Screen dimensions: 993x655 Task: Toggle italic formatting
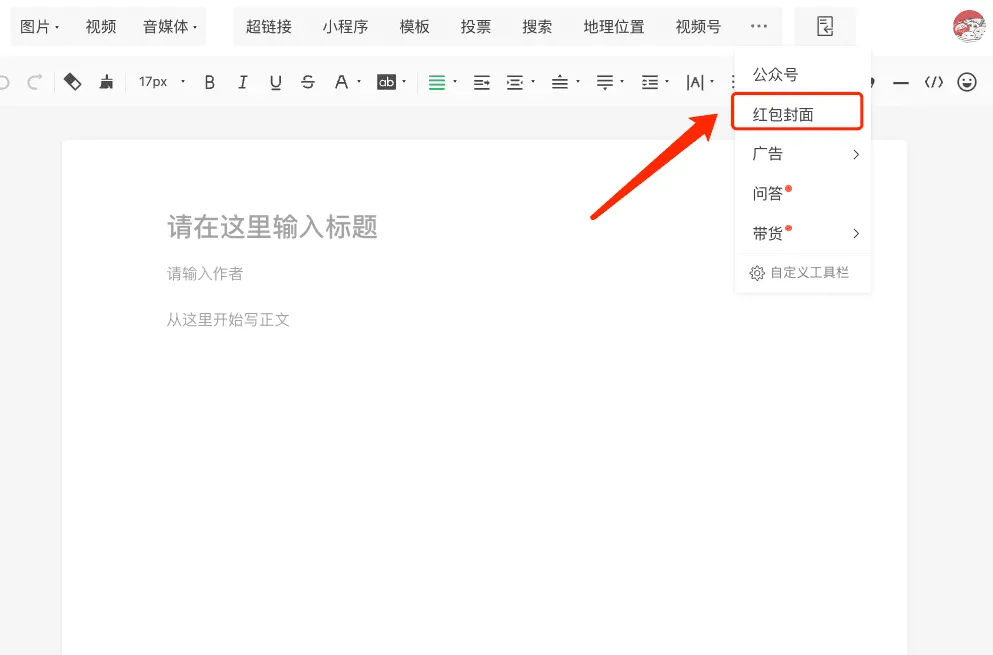[242, 82]
